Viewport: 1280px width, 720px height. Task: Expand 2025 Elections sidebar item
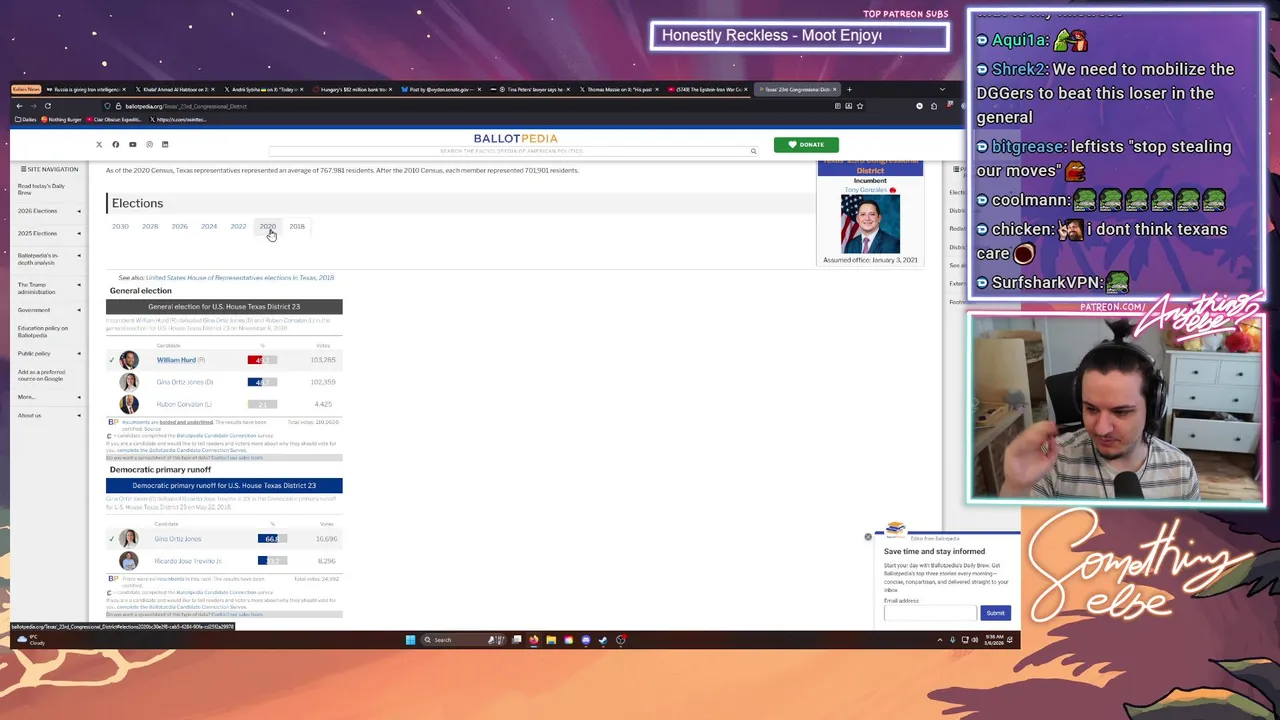tap(79, 233)
